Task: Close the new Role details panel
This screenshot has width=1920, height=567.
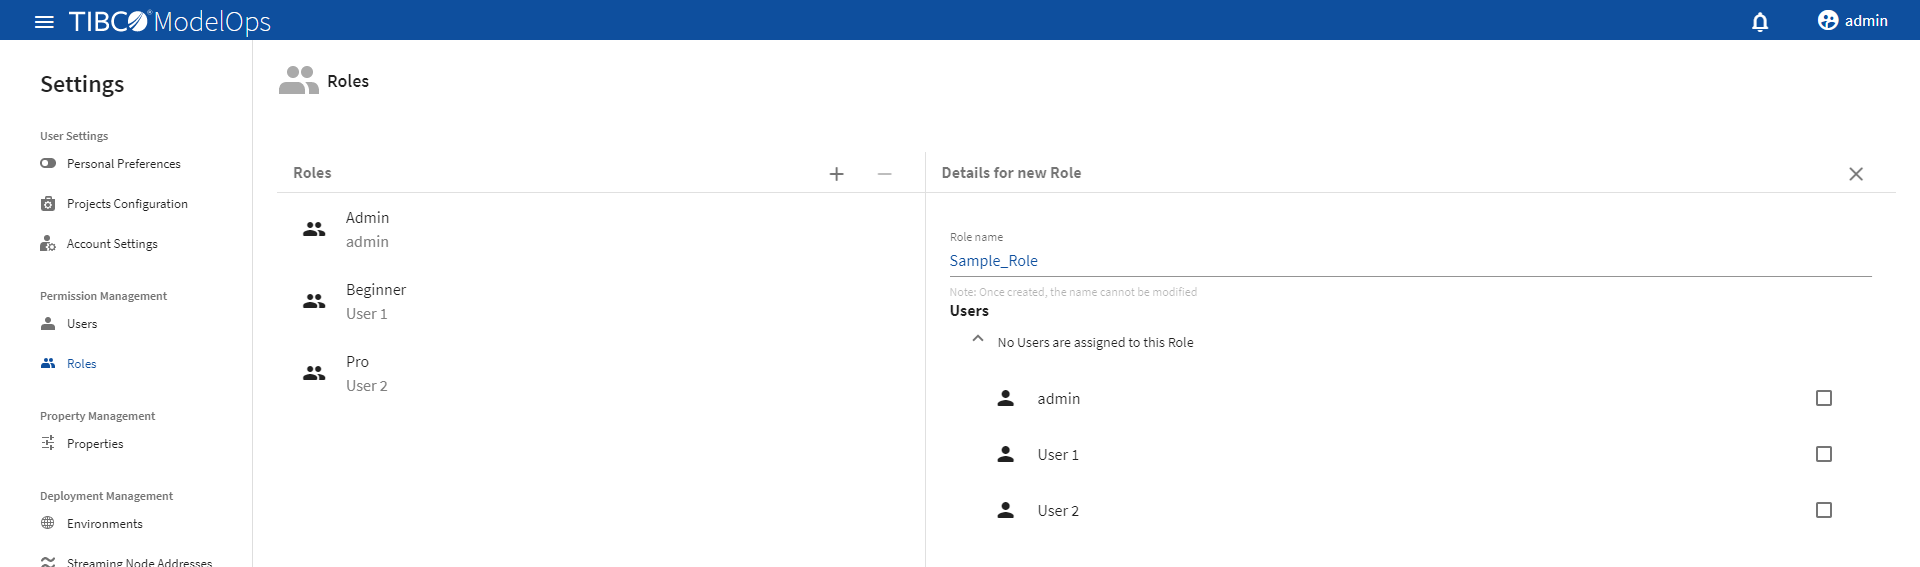Action: (1856, 174)
